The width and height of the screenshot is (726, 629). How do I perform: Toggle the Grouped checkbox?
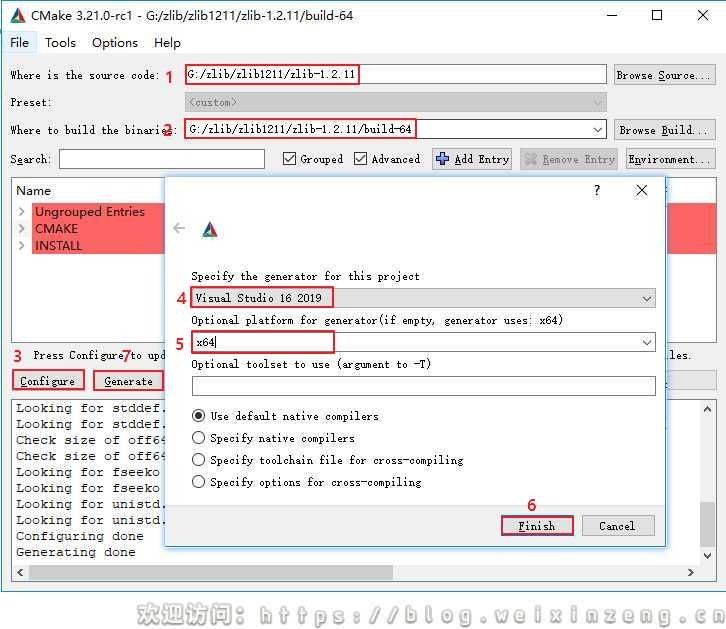pos(289,159)
